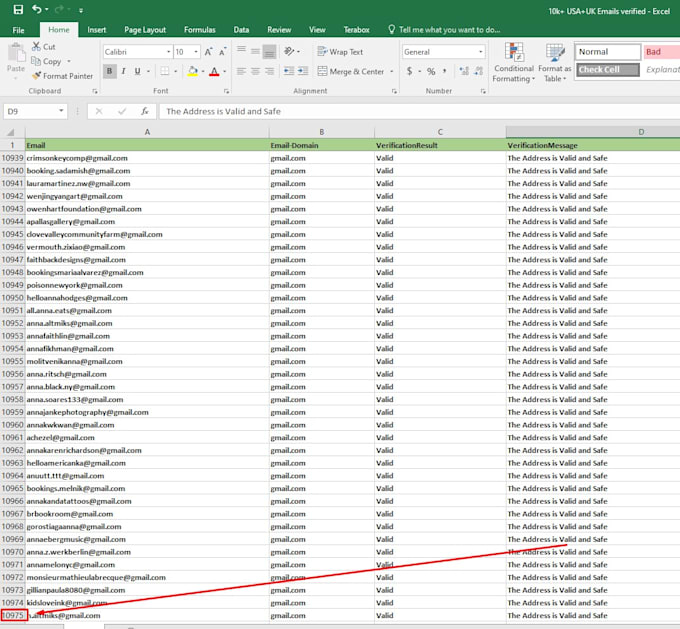Open the font size dropdown
Image resolution: width=680 pixels, height=629 pixels.
pos(196,52)
